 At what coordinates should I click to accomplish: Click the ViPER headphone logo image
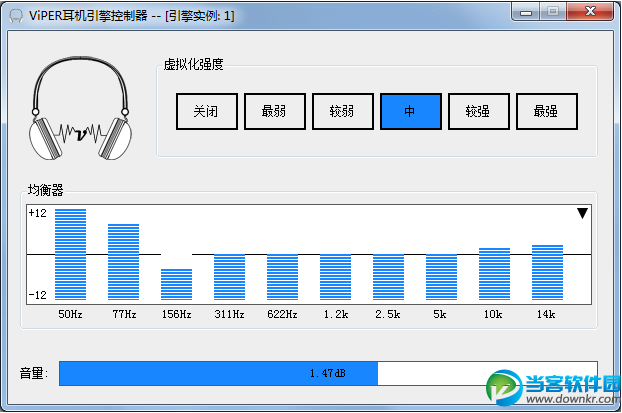(81, 108)
